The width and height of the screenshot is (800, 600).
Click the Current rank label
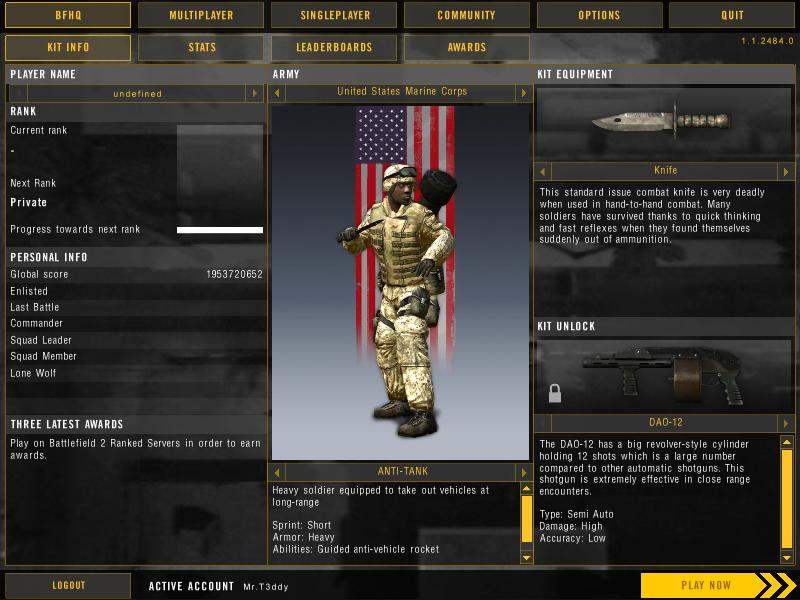click(39, 131)
